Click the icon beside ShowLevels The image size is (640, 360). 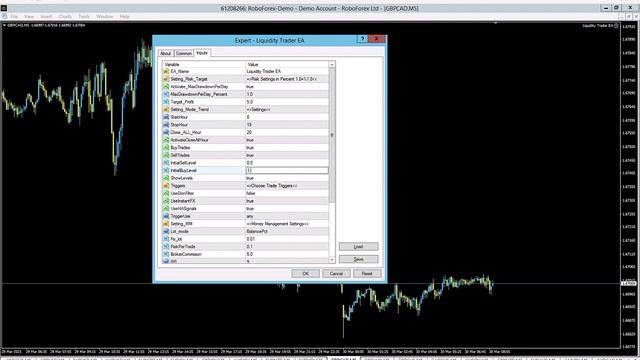(x=166, y=178)
